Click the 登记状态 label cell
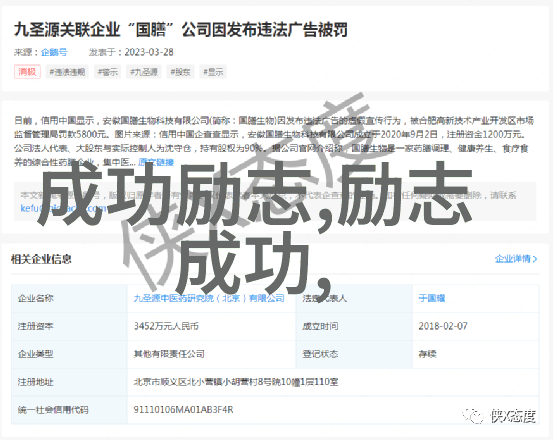Viewport: 553px width, 440px height. (x=354, y=354)
